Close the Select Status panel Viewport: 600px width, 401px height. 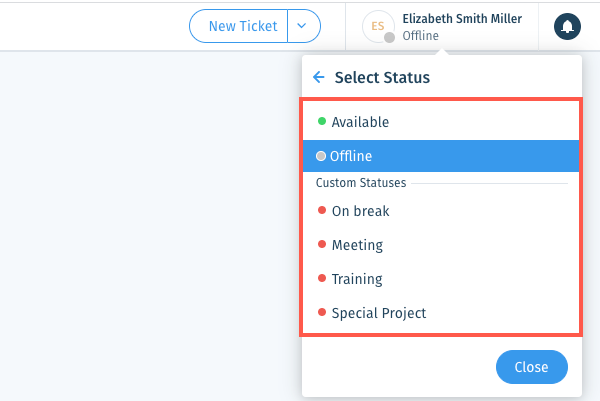point(532,367)
